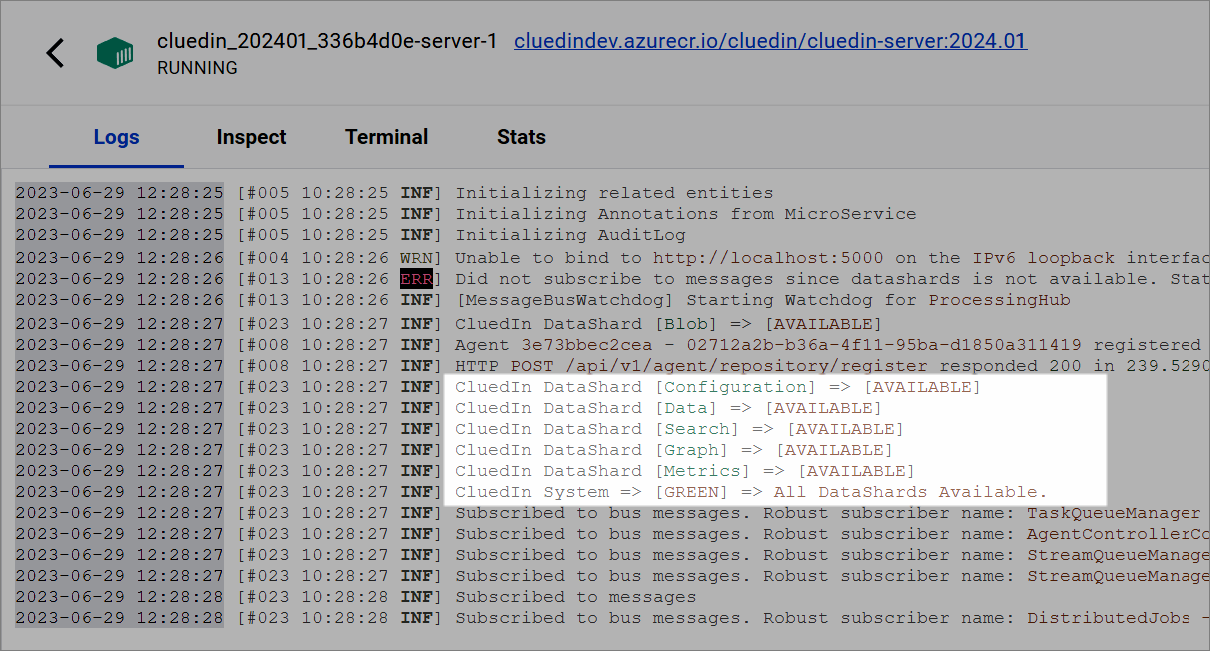Open the Terminal tab
1210x651 pixels.
386,137
